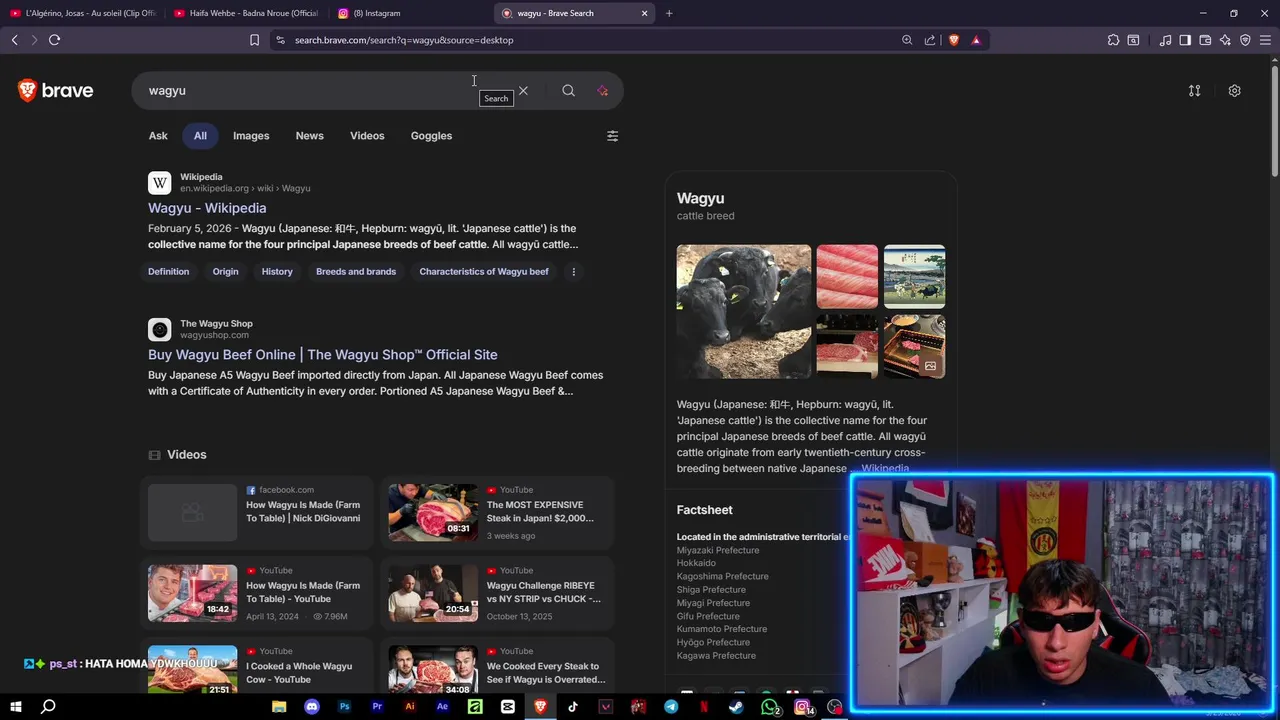The image size is (1280, 720).
Task: Open Characteristics of Wagyu beef chip
Action: 484,272
